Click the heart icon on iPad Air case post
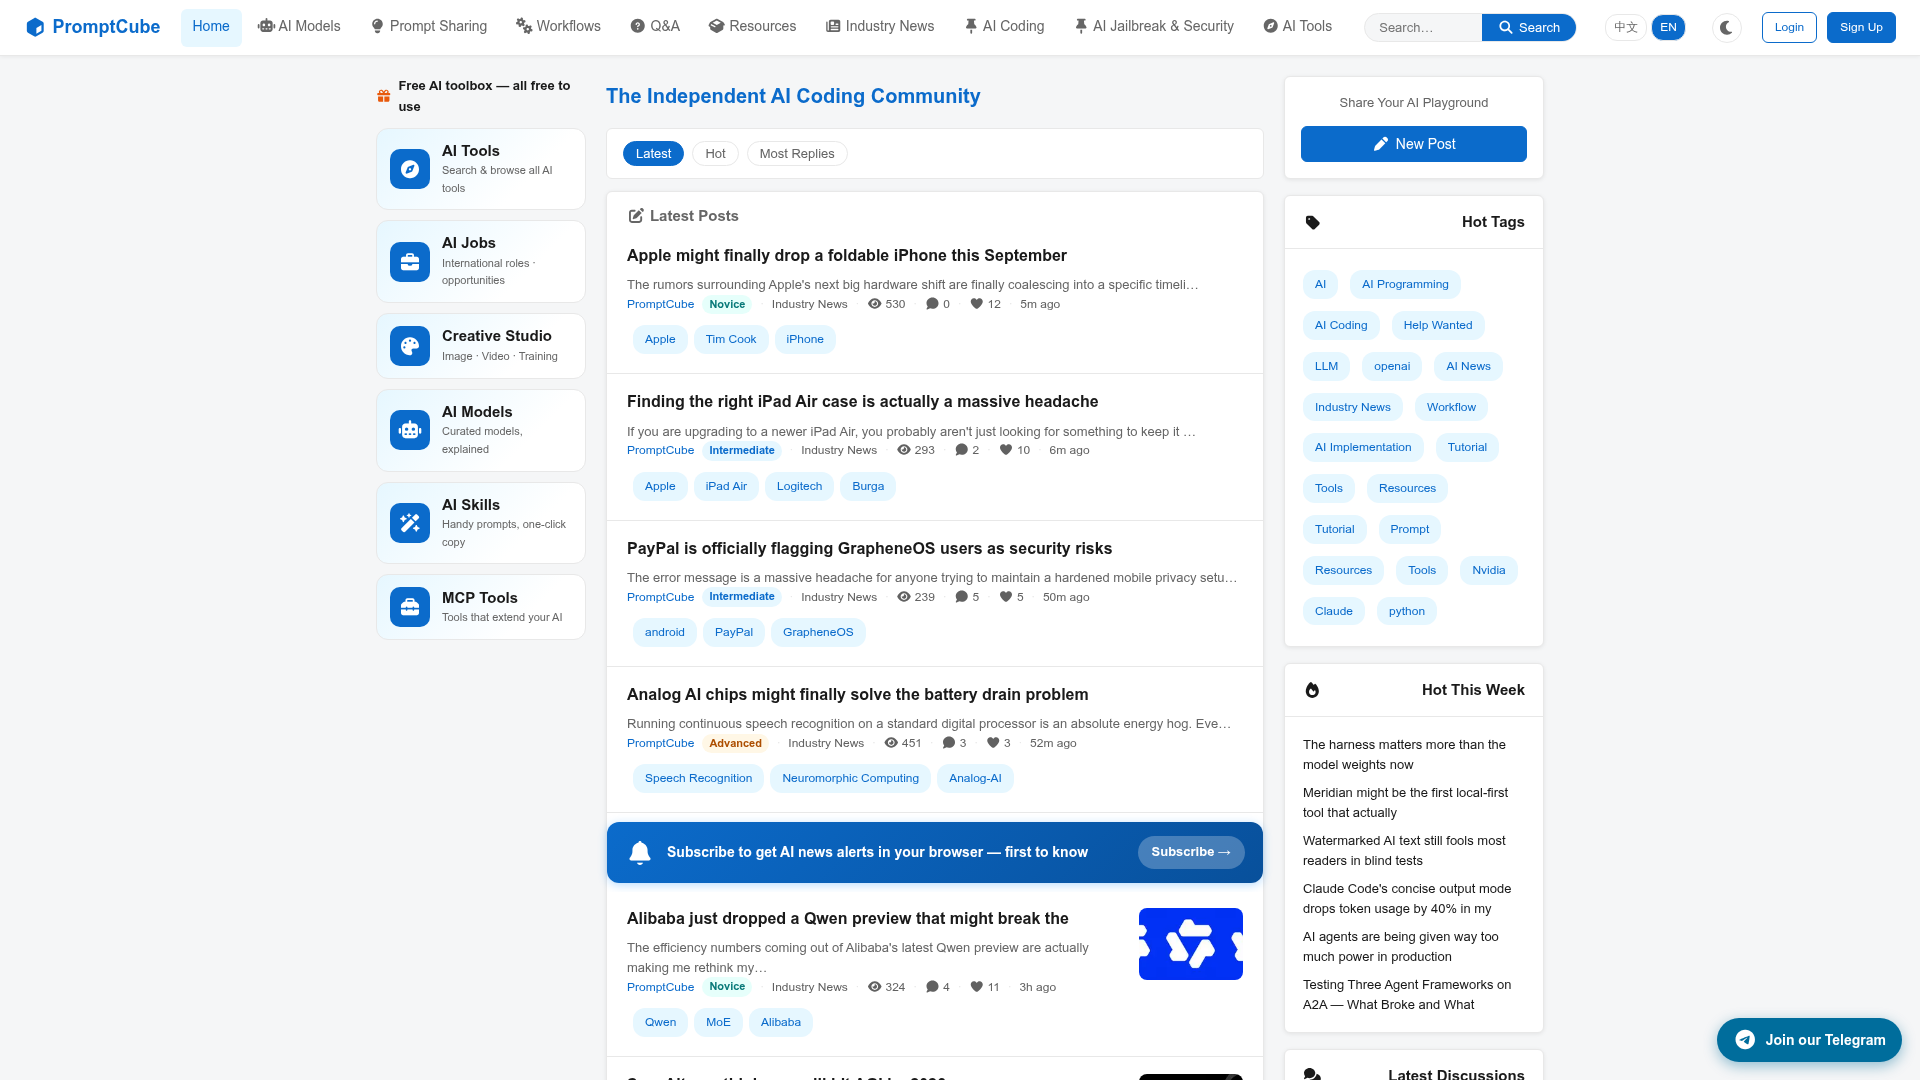Screen dimensions: 1920x1080 pos(1006,450)
